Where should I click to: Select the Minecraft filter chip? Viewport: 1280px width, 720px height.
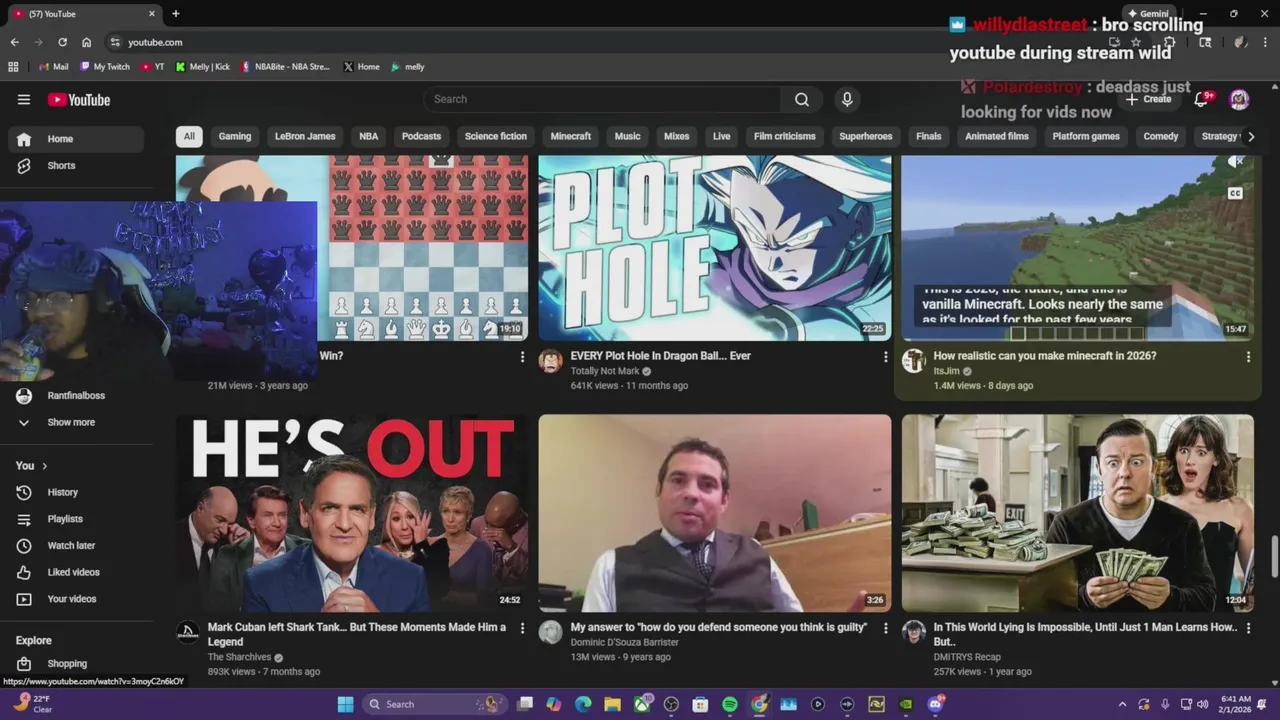(x=571, y=136)
